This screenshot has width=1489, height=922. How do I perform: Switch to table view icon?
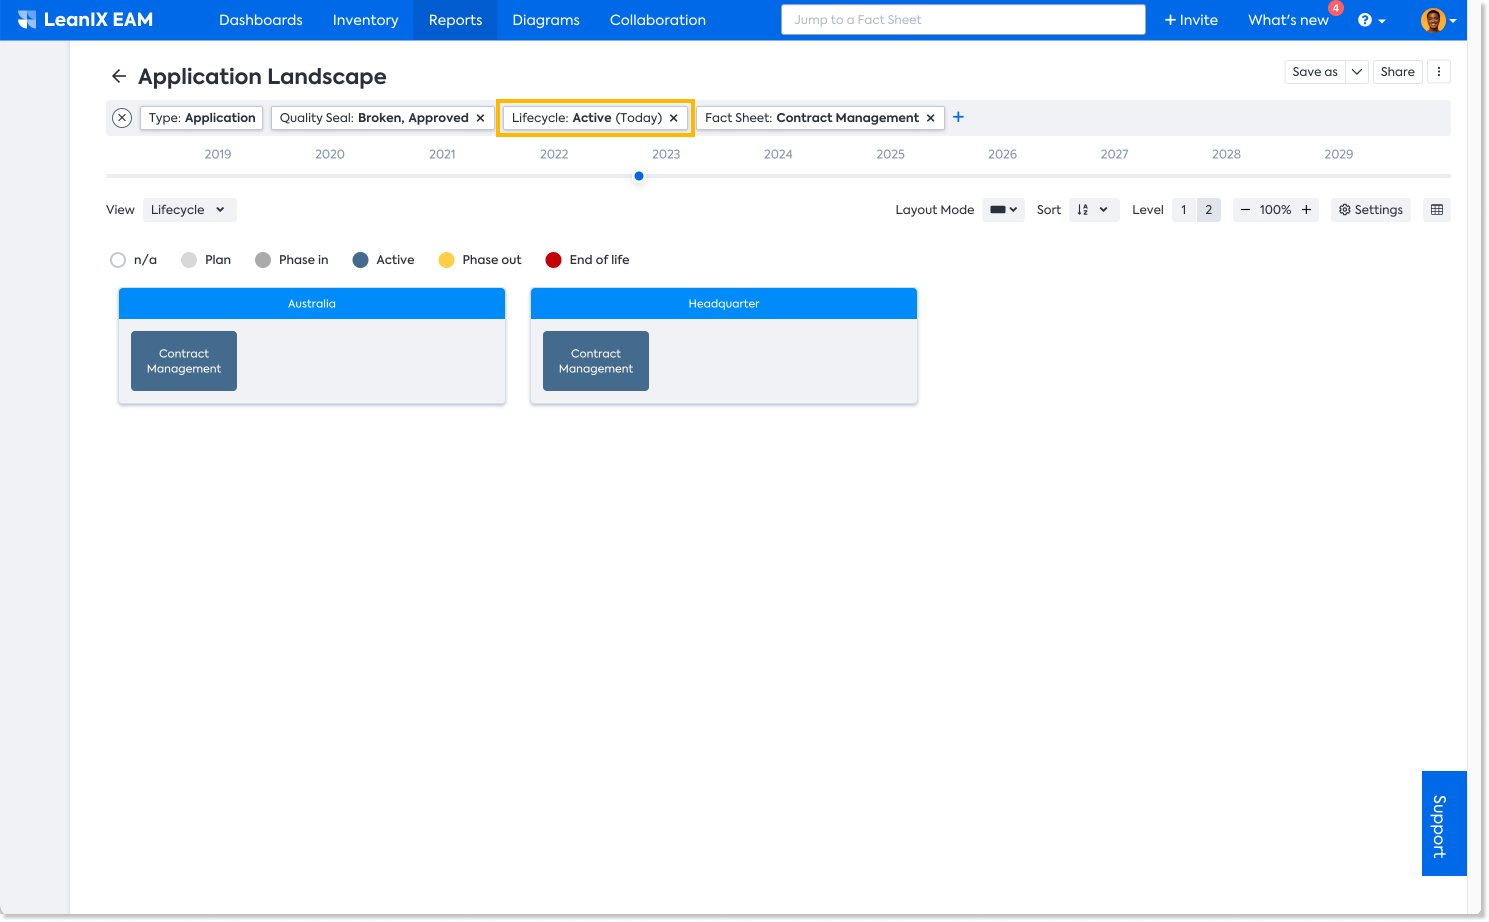[x=1437, y=210]
